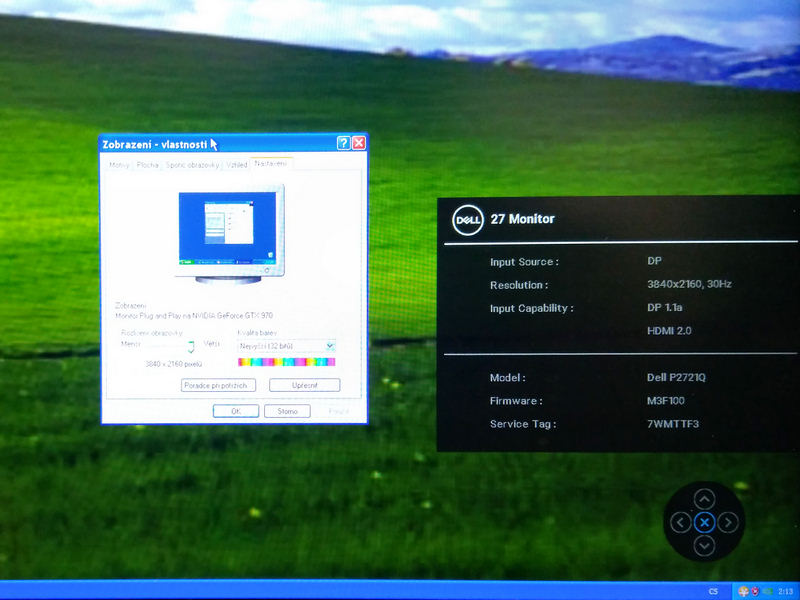Dismiss the Dell OSD with the blue X
The image size is (800, 600).
click(704, 522)
